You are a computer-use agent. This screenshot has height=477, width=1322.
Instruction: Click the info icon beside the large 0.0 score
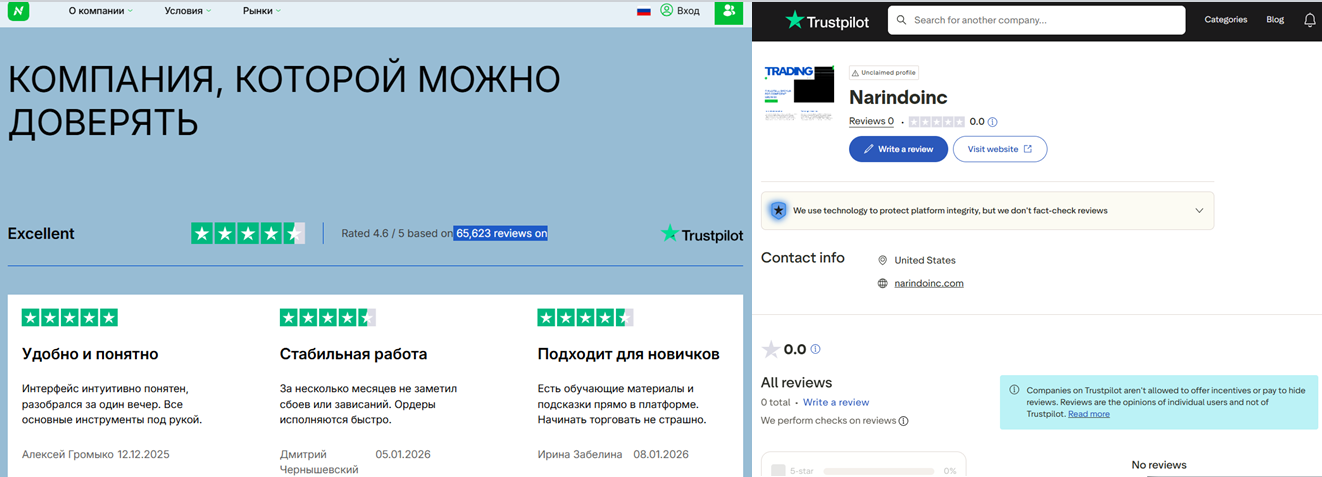[x=816, y=349]
